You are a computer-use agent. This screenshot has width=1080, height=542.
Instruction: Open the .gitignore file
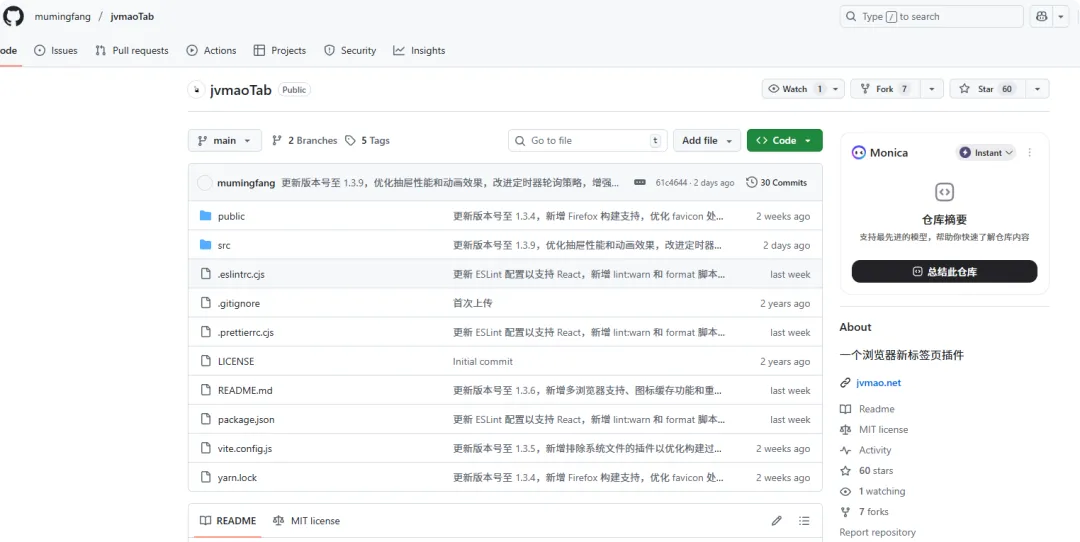(239, 303)
